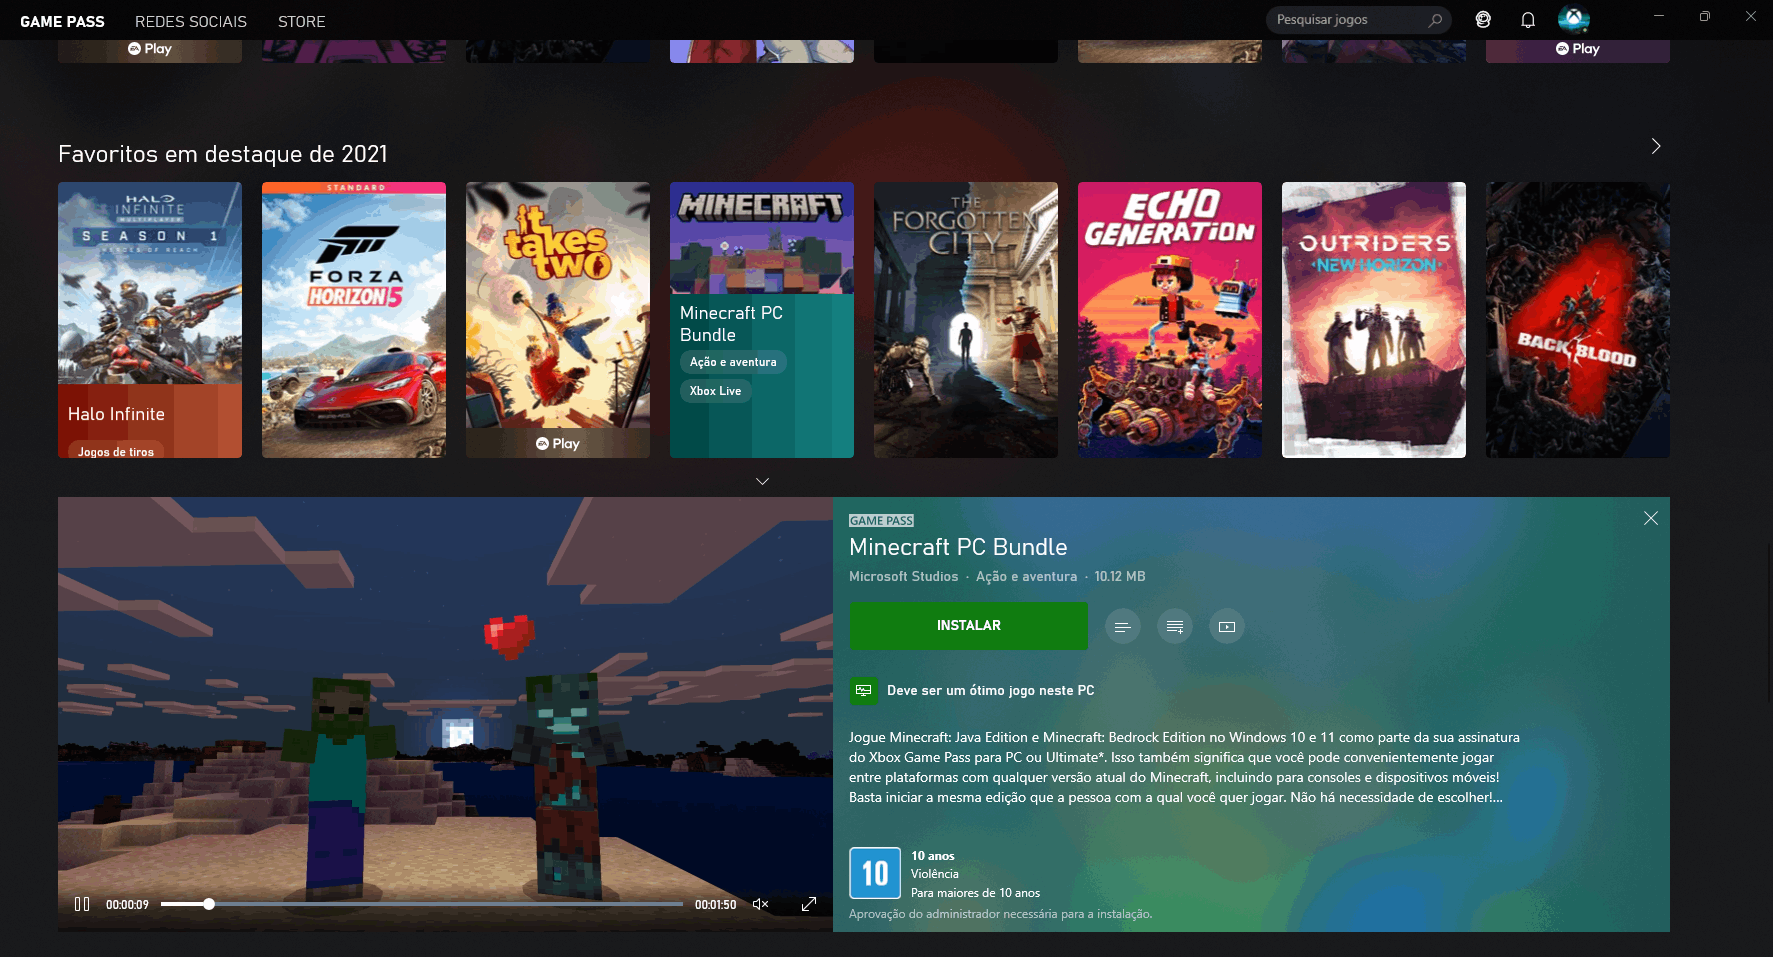This screenshot has width=1773, height=957.
Task: Unmute the trailer audio
Action: (761, 904)
